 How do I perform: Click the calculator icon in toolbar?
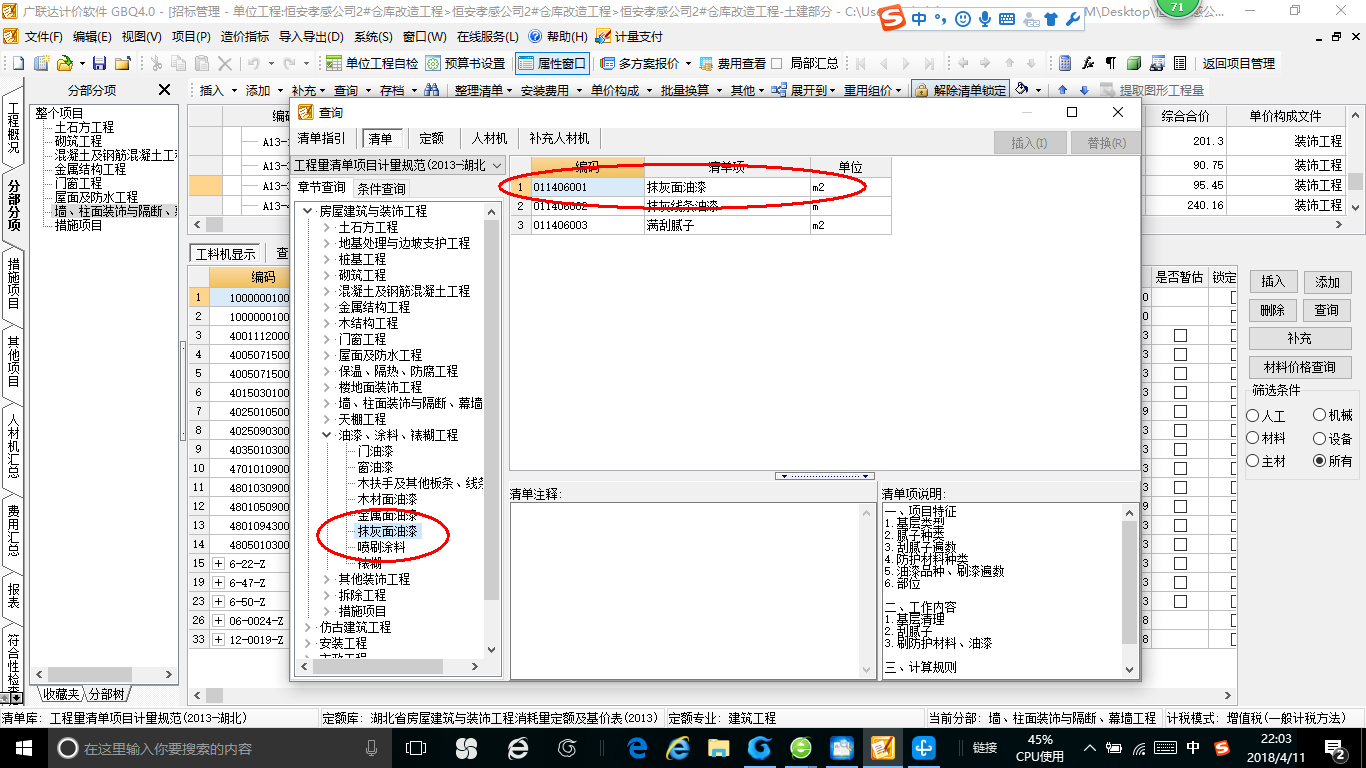[x=1065, y=63]
